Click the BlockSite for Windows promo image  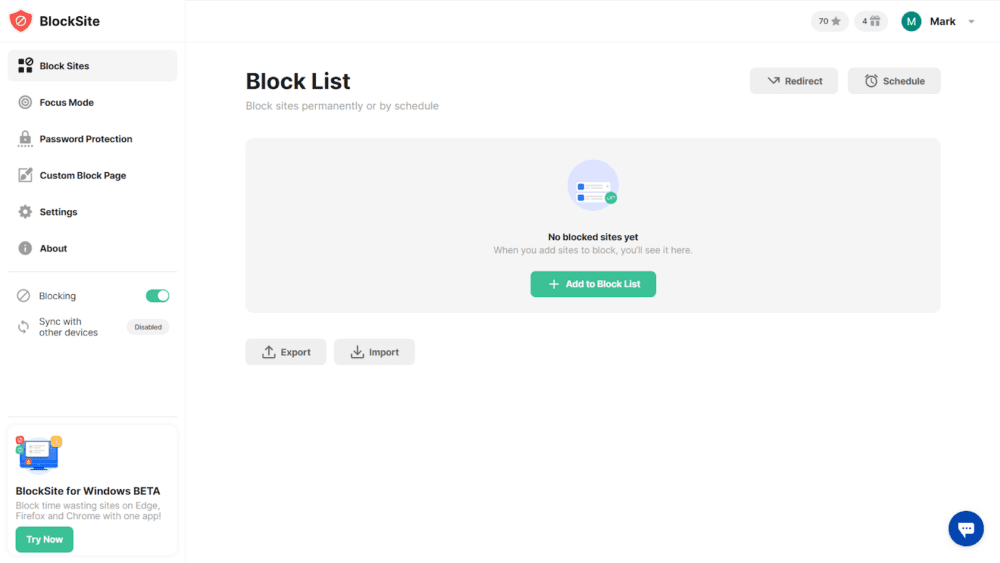point(38,454)
